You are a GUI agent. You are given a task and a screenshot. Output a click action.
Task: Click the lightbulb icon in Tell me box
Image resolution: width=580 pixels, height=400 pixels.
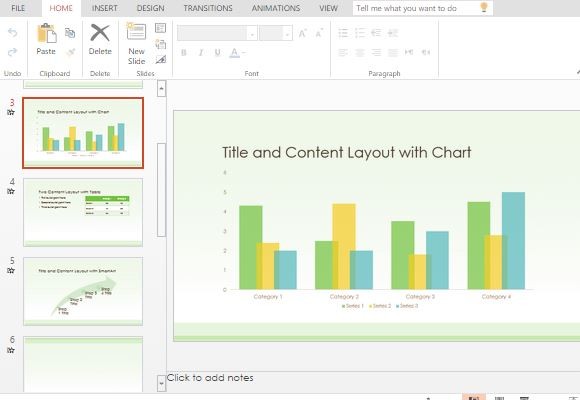pyautogui.click(x=484, y=7)
